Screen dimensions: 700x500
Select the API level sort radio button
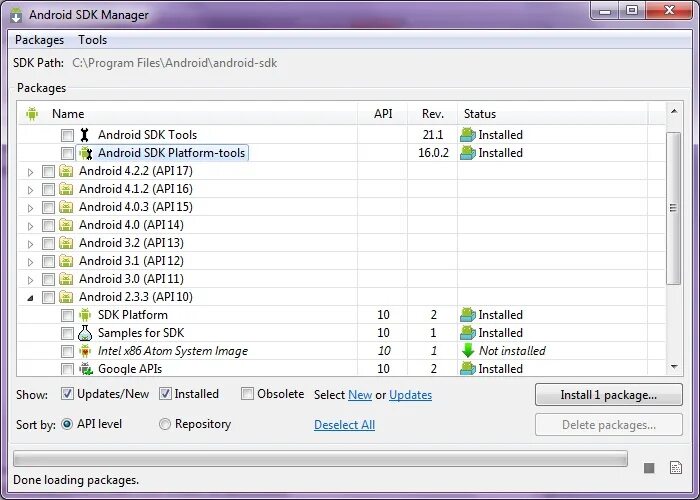click(x=67, y=424)
